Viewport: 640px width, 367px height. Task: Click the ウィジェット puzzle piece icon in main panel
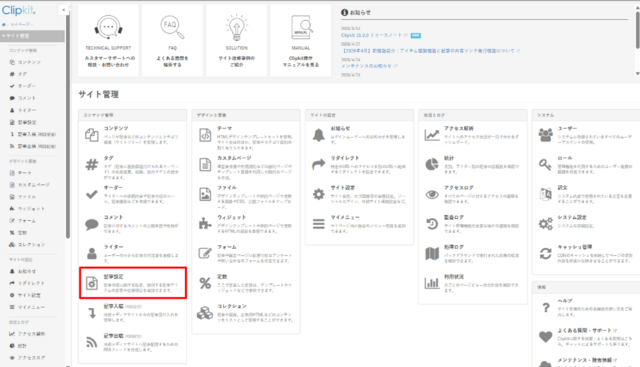point(205,224)
